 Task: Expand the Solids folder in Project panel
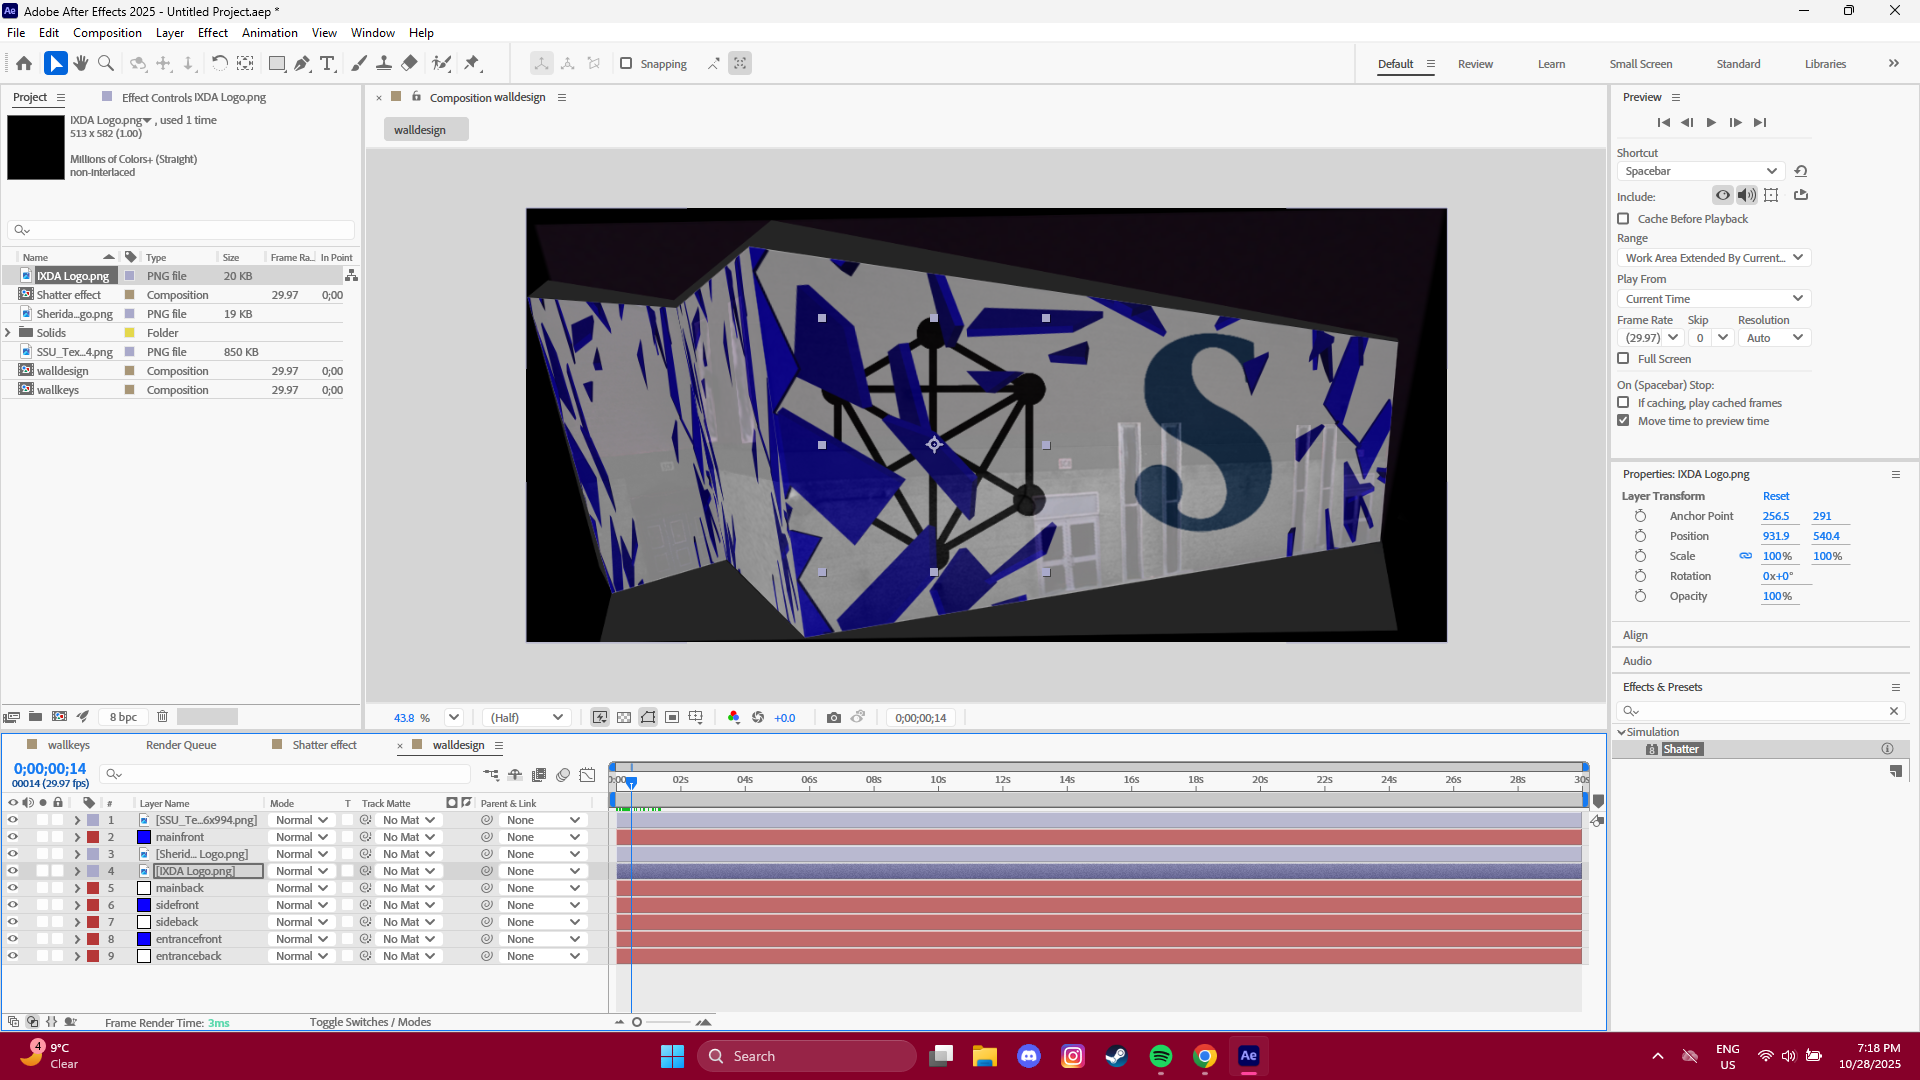click(8, 332)
